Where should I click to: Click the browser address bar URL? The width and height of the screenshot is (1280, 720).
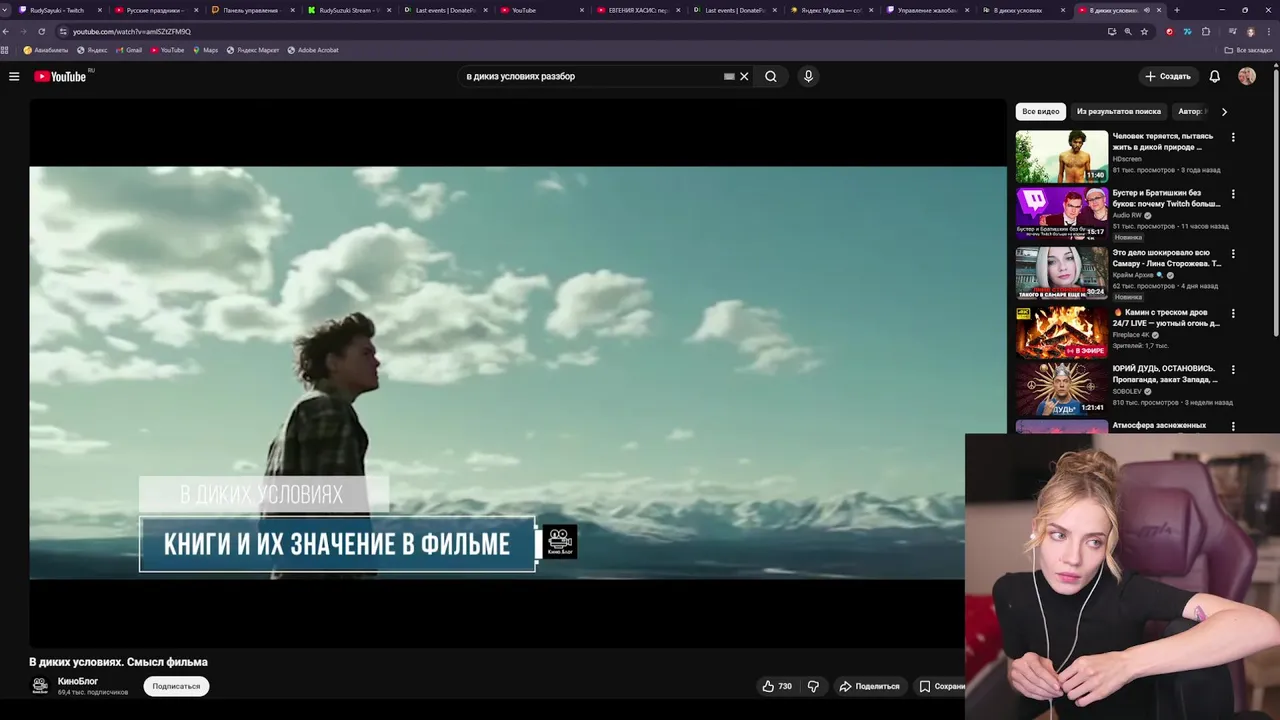point(131,31)
